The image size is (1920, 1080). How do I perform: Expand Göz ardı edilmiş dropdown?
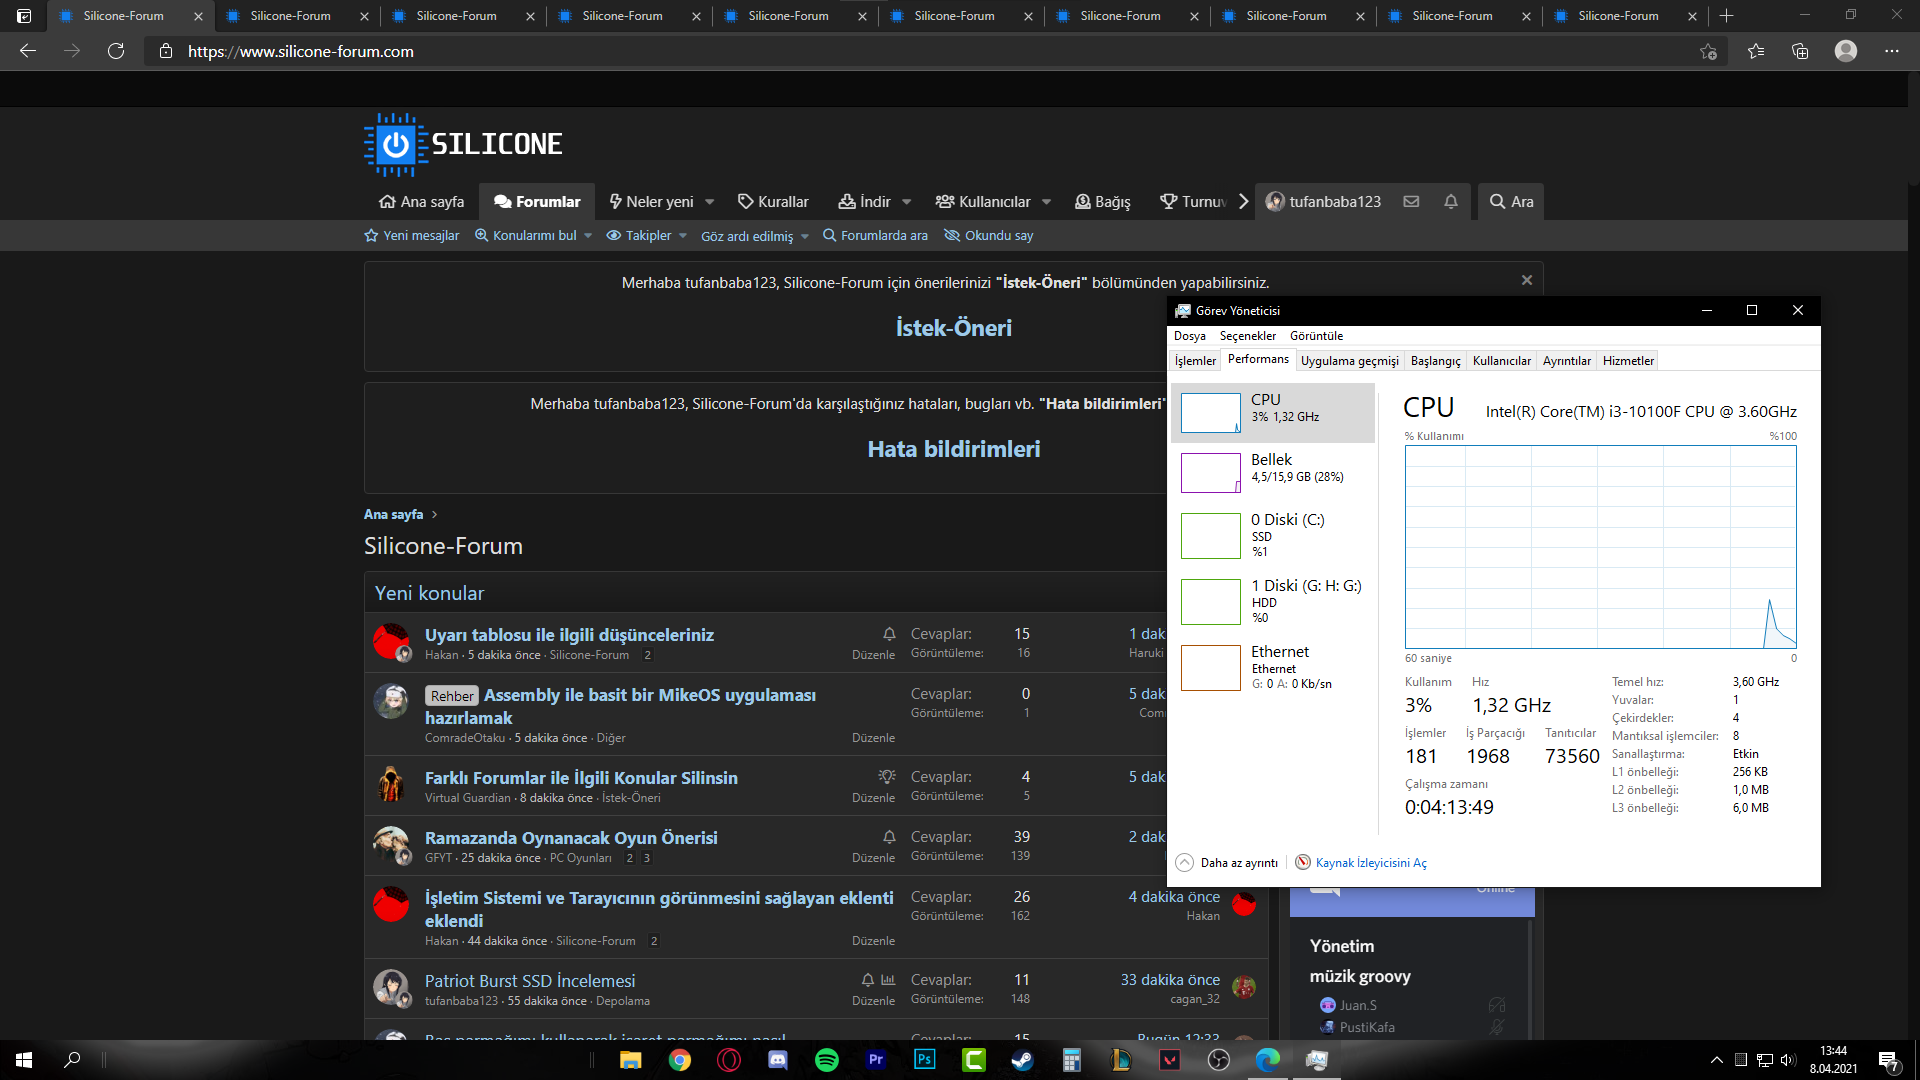[805, 237]
